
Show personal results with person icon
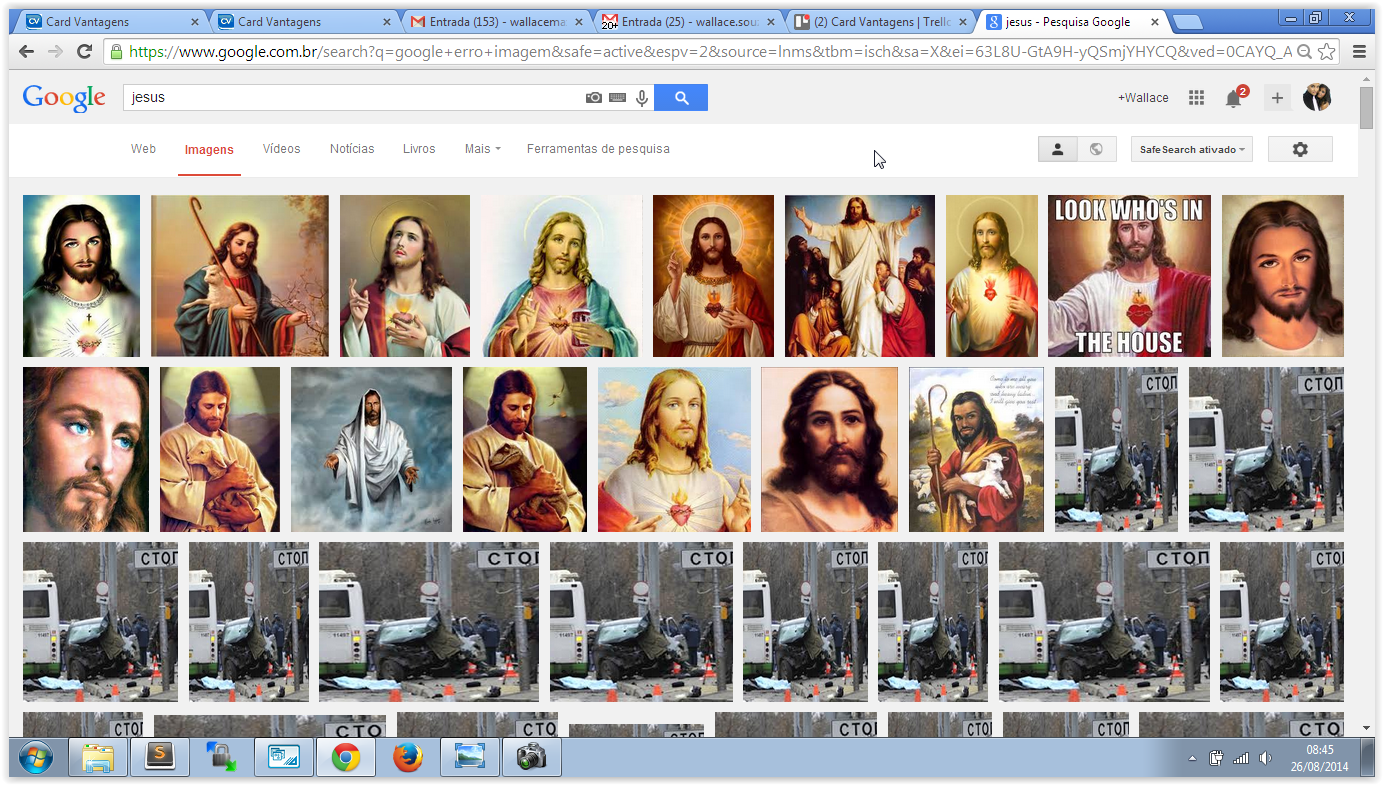point(1058,149)
